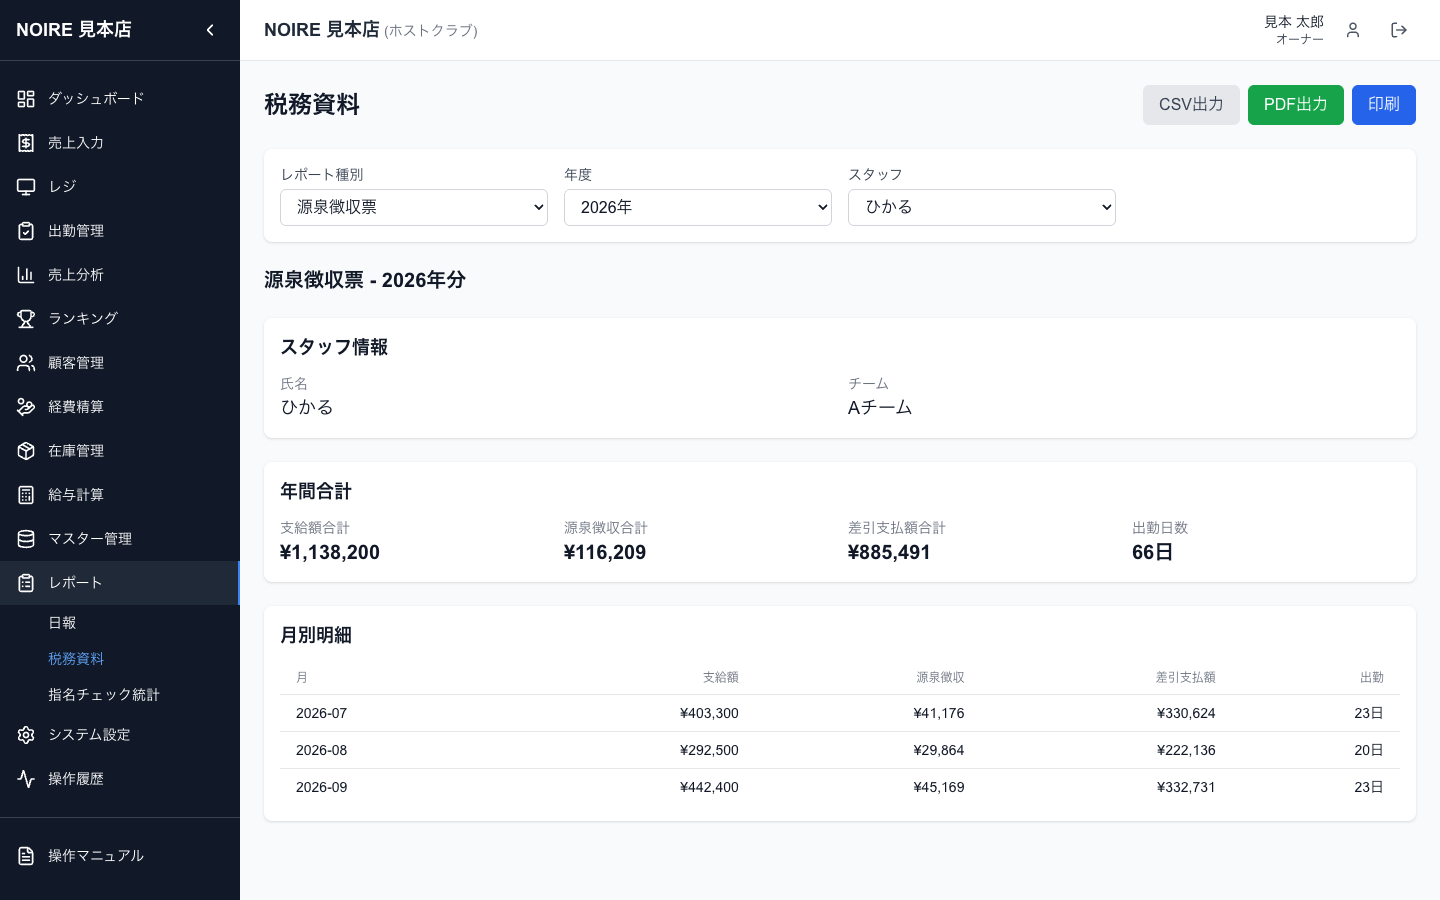The width and height of the screenshot is (1440, 900).
Task: Open the 指名チェック統計 submenu item
Action: (x=104, y=695)
